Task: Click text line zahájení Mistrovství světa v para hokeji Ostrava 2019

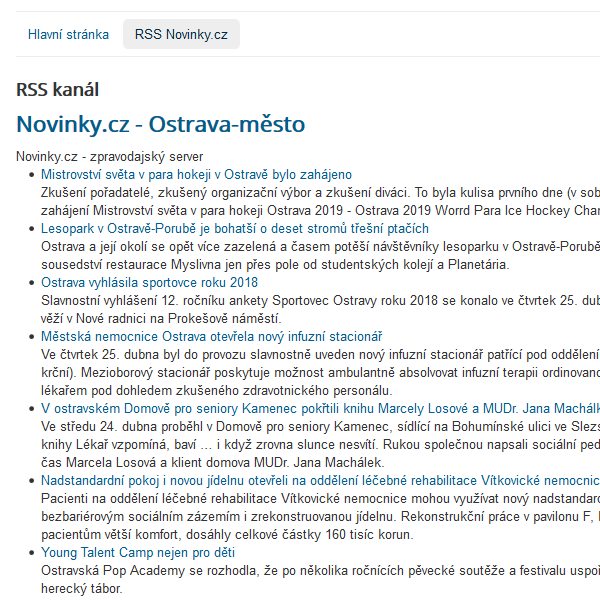Action: pyautogui.click(x=320, y=211)
